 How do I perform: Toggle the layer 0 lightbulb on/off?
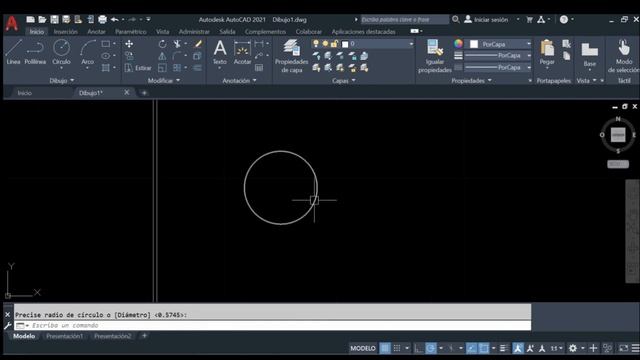tap(316, 44)
